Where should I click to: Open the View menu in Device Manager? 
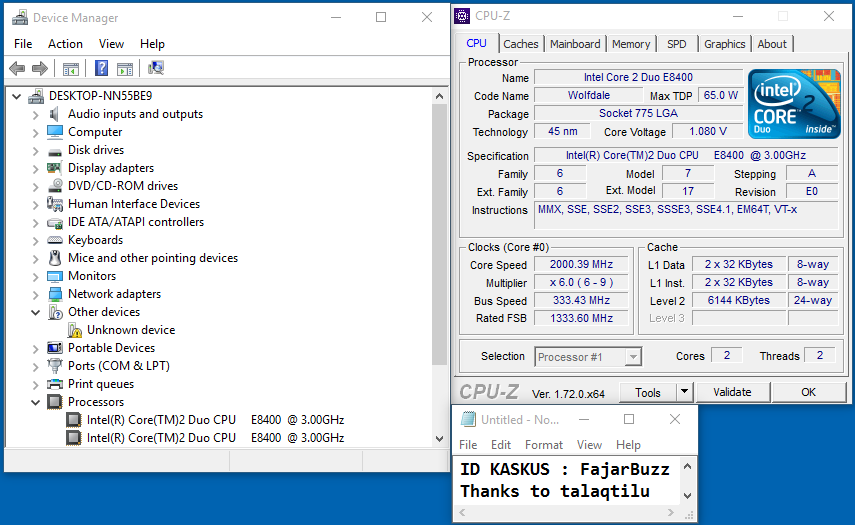[x=111, y=44]
